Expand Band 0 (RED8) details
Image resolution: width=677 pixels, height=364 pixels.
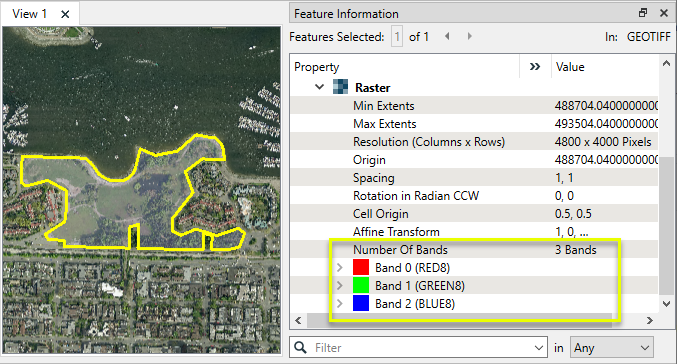(340, 268)
